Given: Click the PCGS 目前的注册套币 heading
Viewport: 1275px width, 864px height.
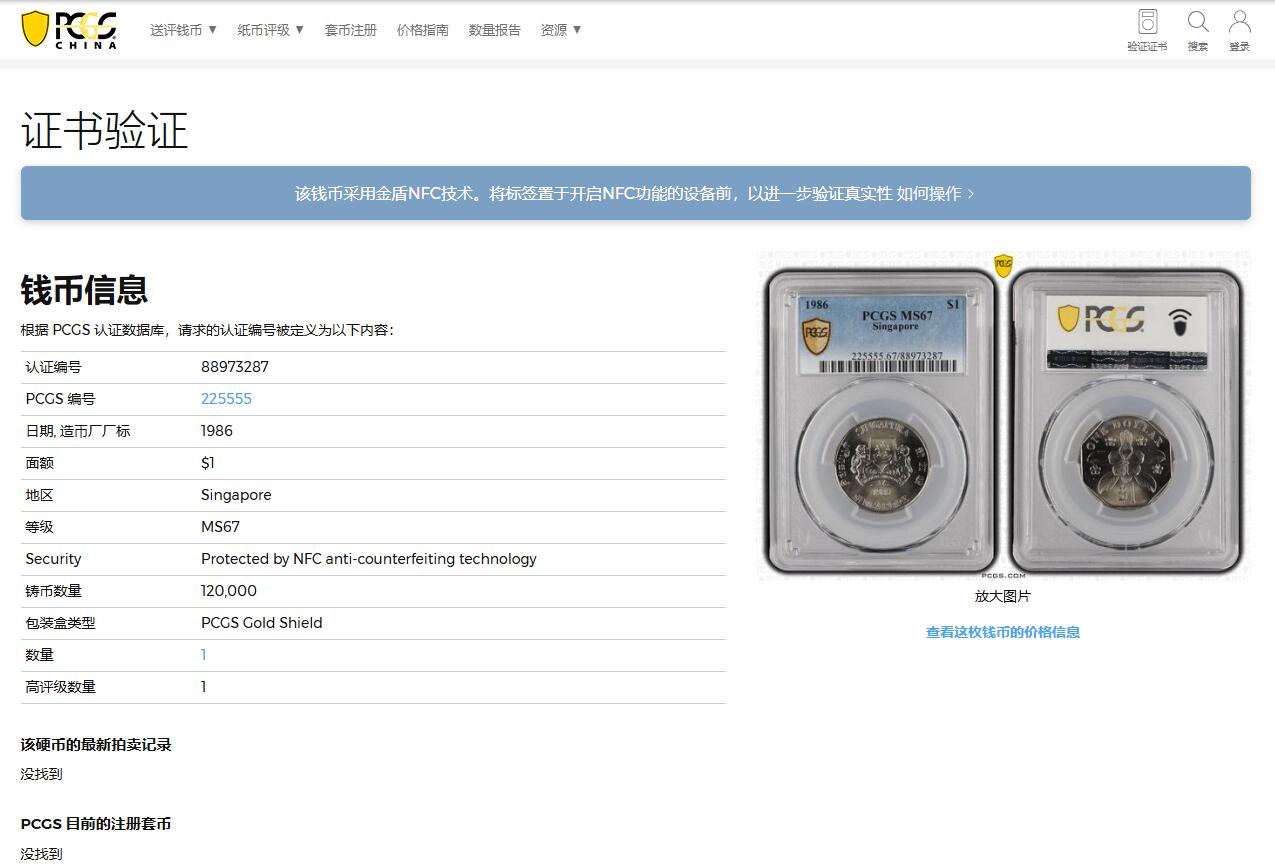Looking at the screenshot, I should click(x=96, y=824).
